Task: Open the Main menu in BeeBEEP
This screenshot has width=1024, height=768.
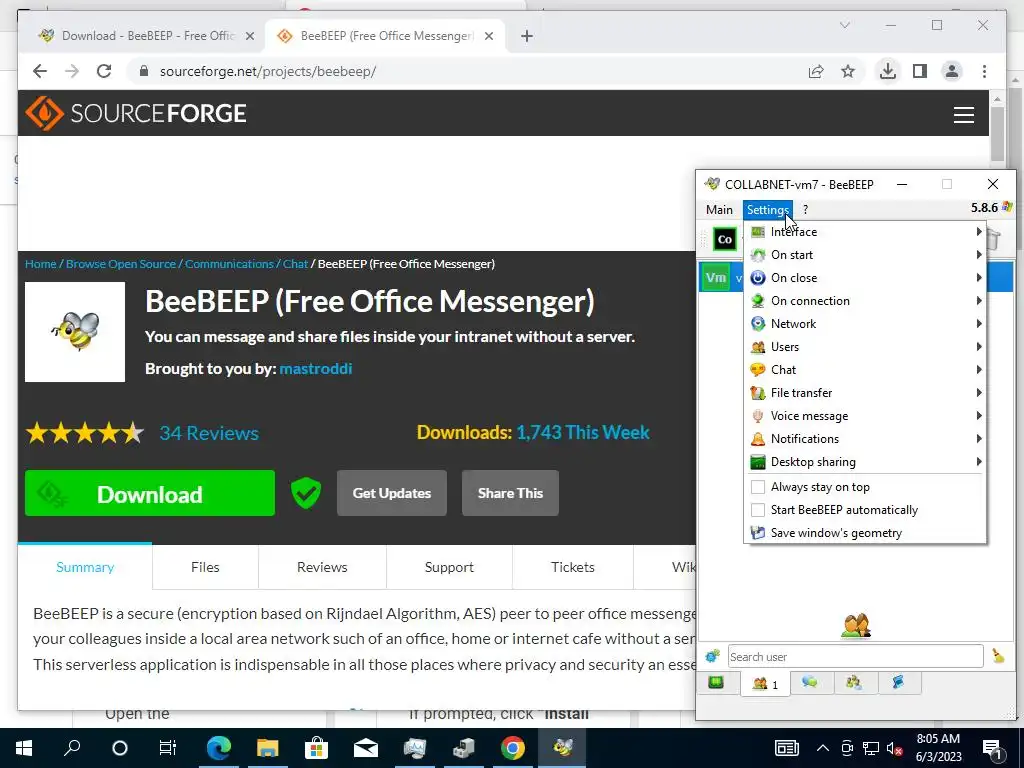Action: [719, 210]
